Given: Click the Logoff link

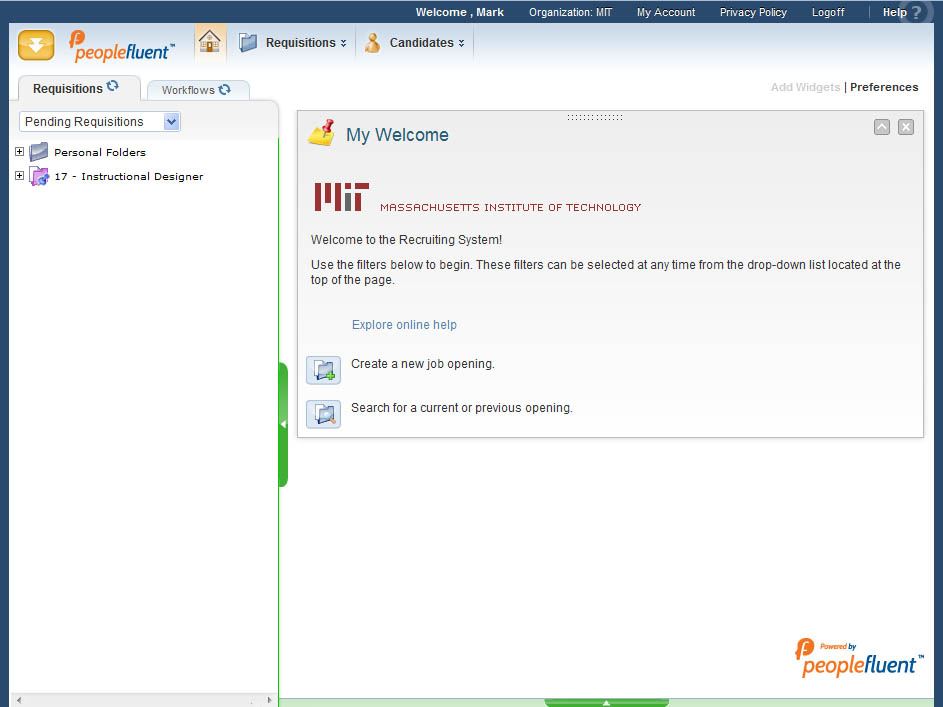Looking at the screenshot, I should pos(827,12).
